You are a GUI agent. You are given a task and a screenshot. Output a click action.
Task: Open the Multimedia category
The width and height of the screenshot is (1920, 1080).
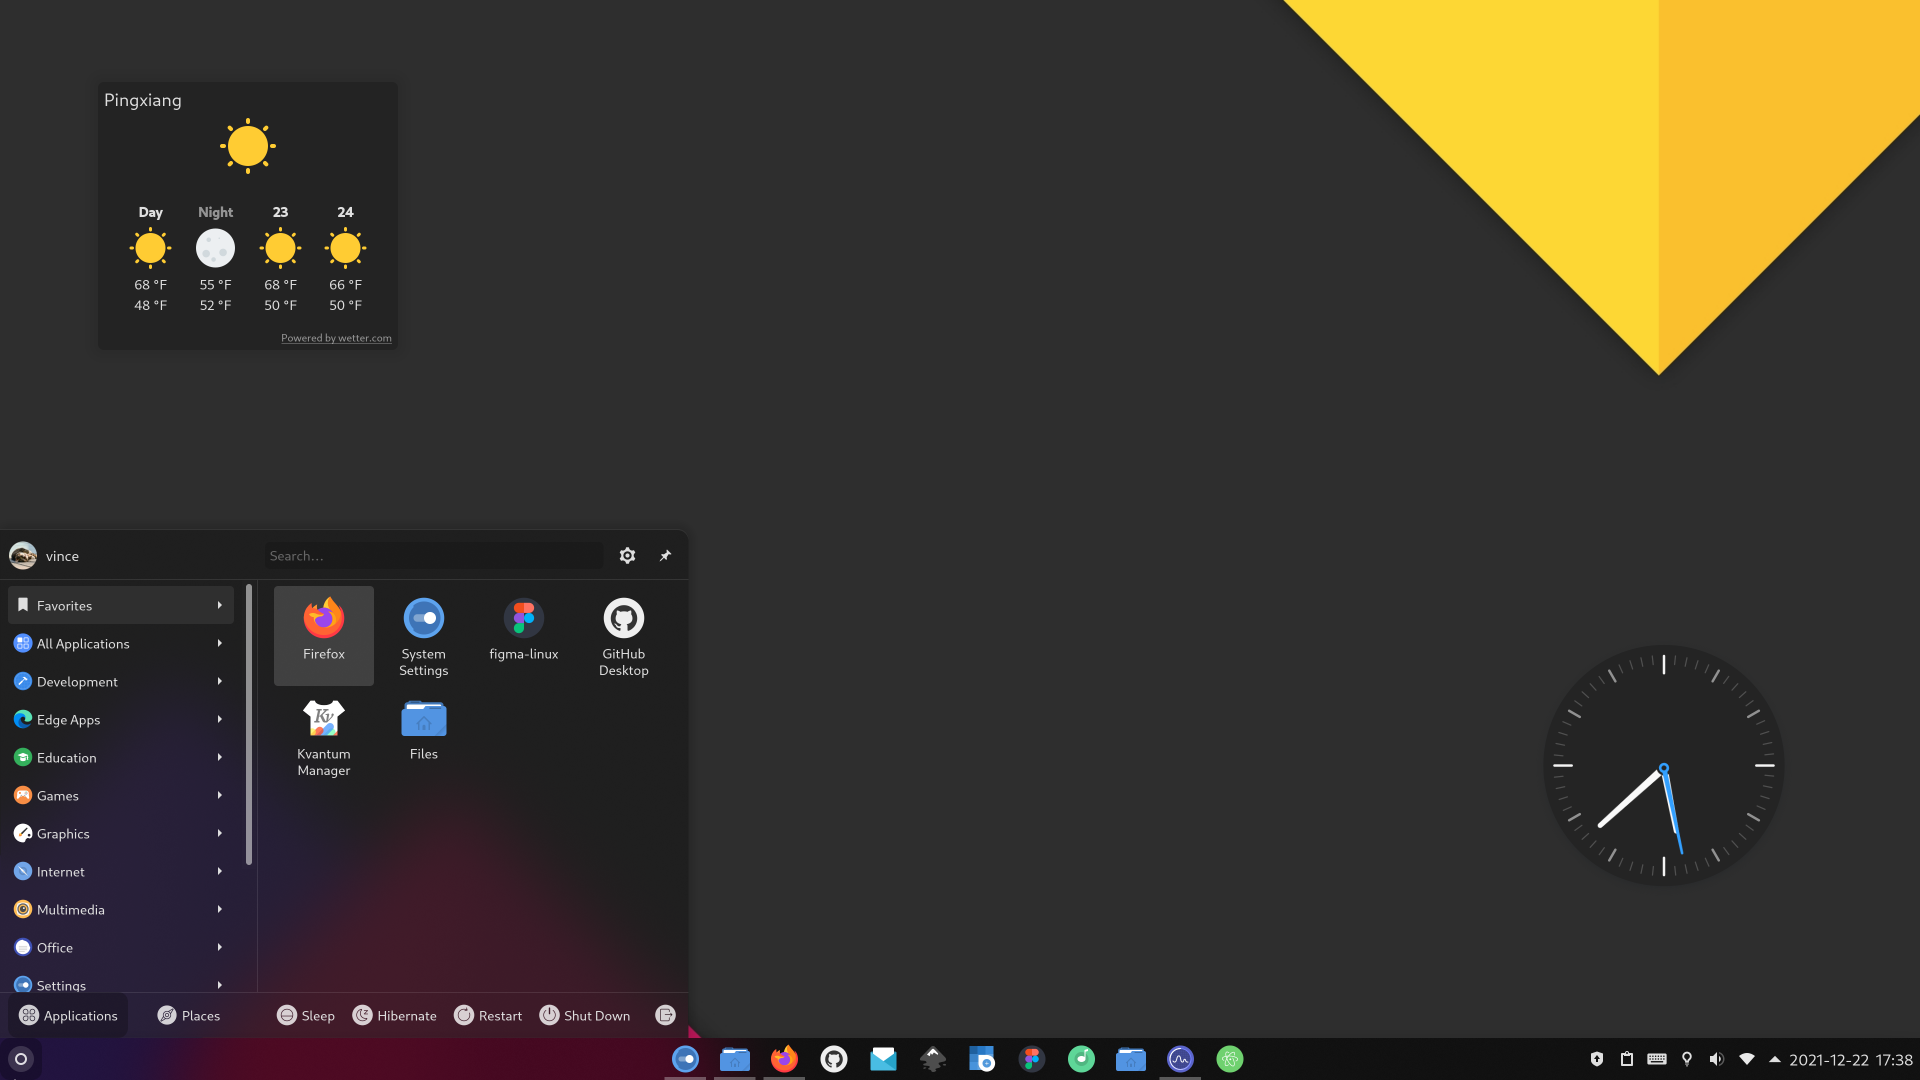point(121,909)
